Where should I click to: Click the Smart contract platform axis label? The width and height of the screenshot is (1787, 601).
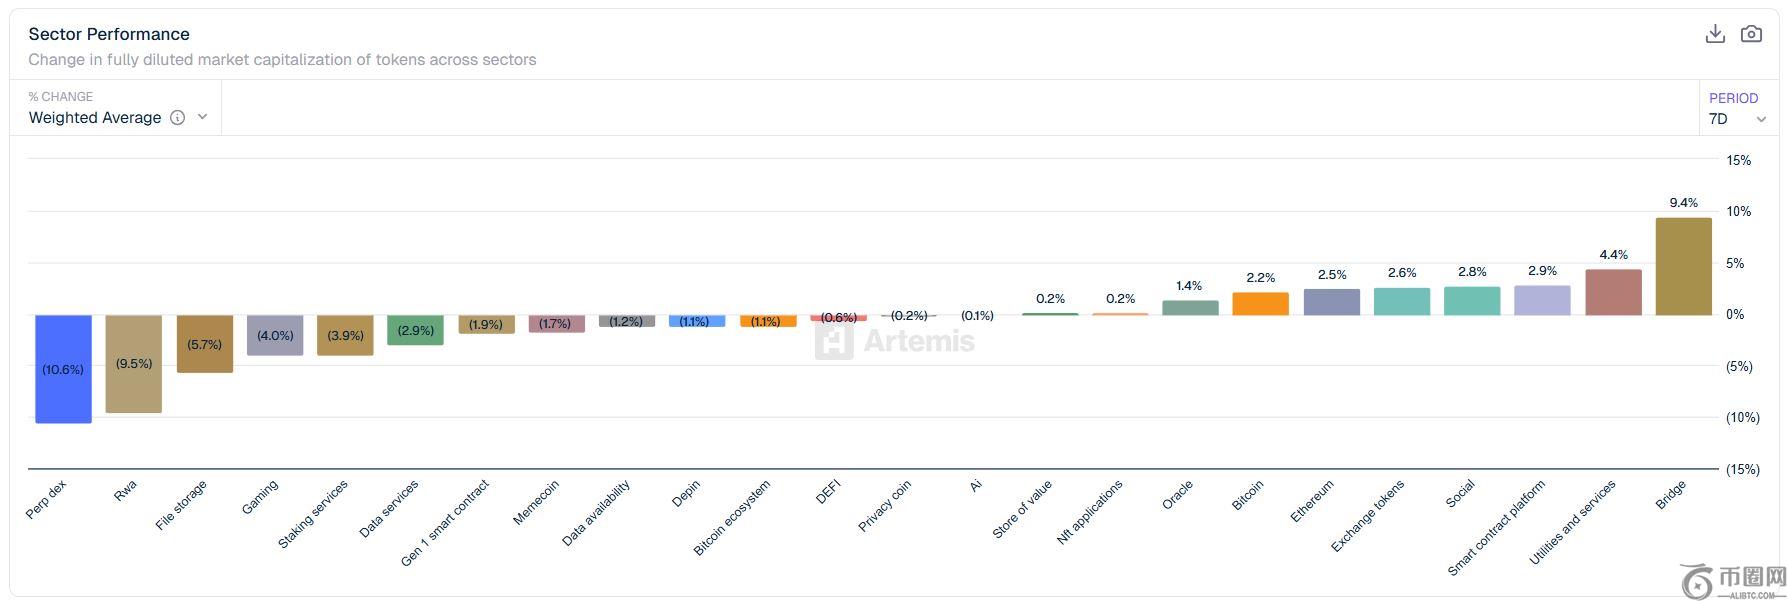click(1496, 527)
